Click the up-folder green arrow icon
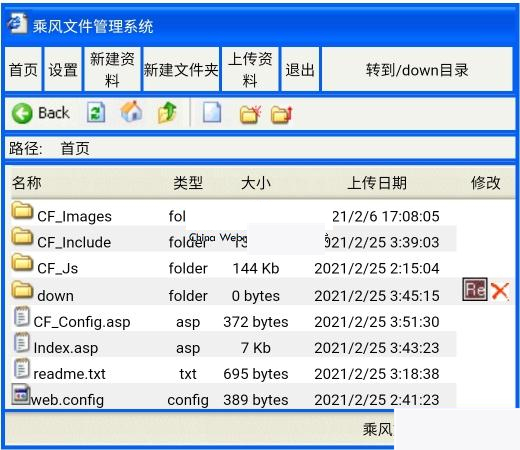Screen dimensions: 520x450 [167, 112]
